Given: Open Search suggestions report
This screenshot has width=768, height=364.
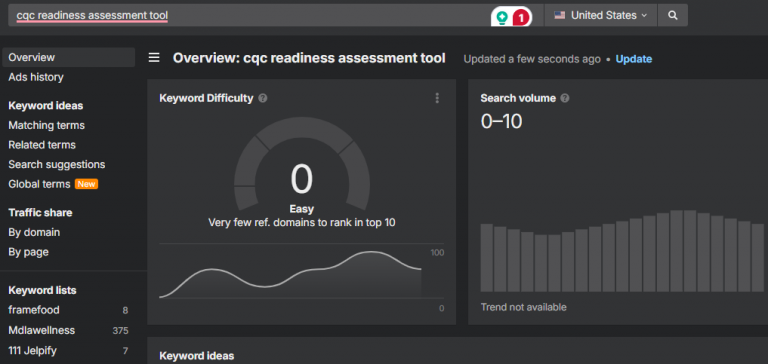Looking at the screenshot, I should (x=57, y=165).
